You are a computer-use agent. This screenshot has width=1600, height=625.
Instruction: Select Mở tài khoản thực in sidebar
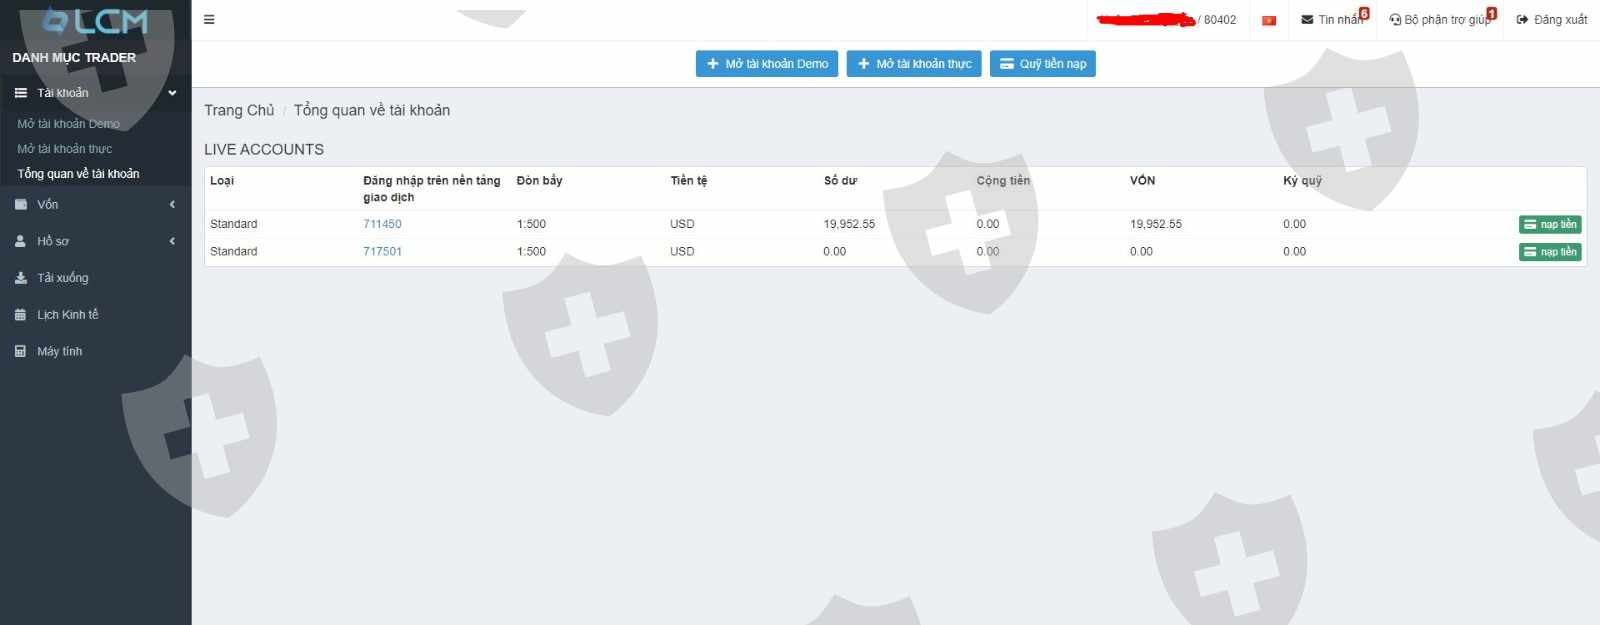64,149
